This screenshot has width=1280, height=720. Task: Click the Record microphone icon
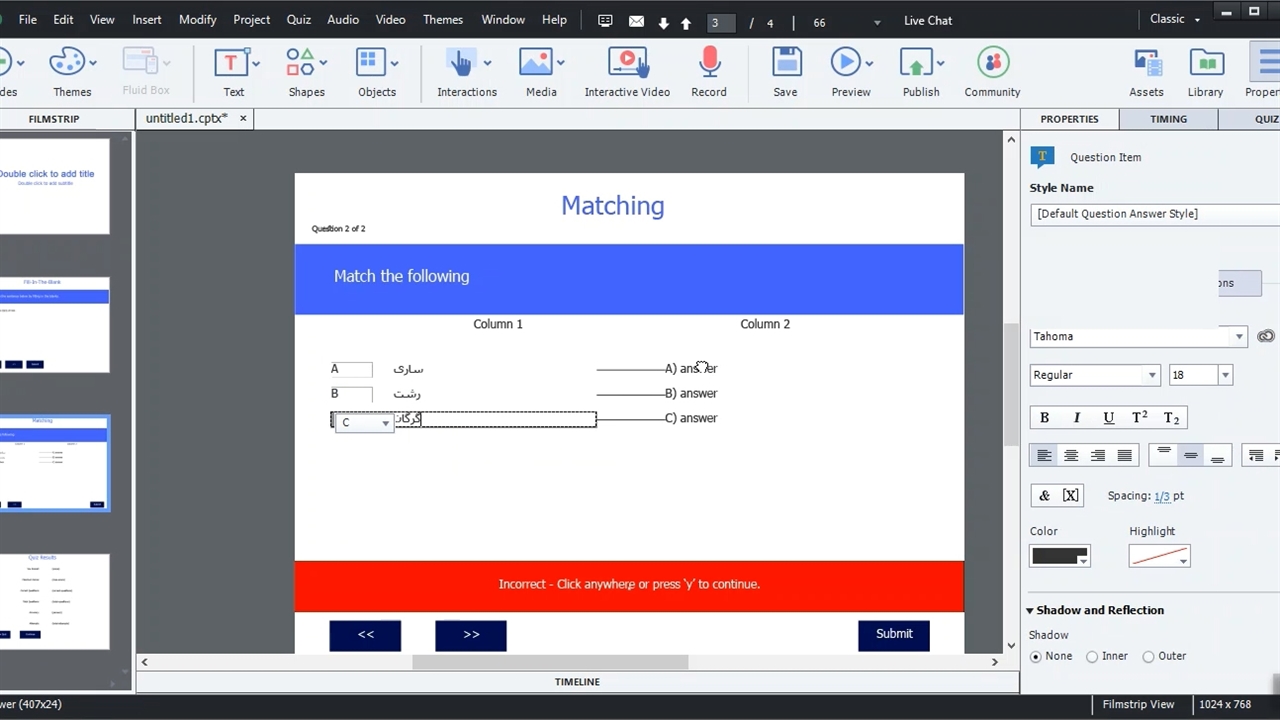709,64
